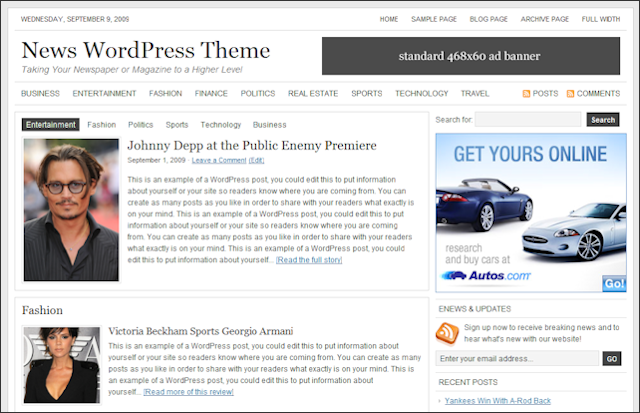Click Read the full story link
640x413 pixels.
pyautogui.click(x=309, y=260)
